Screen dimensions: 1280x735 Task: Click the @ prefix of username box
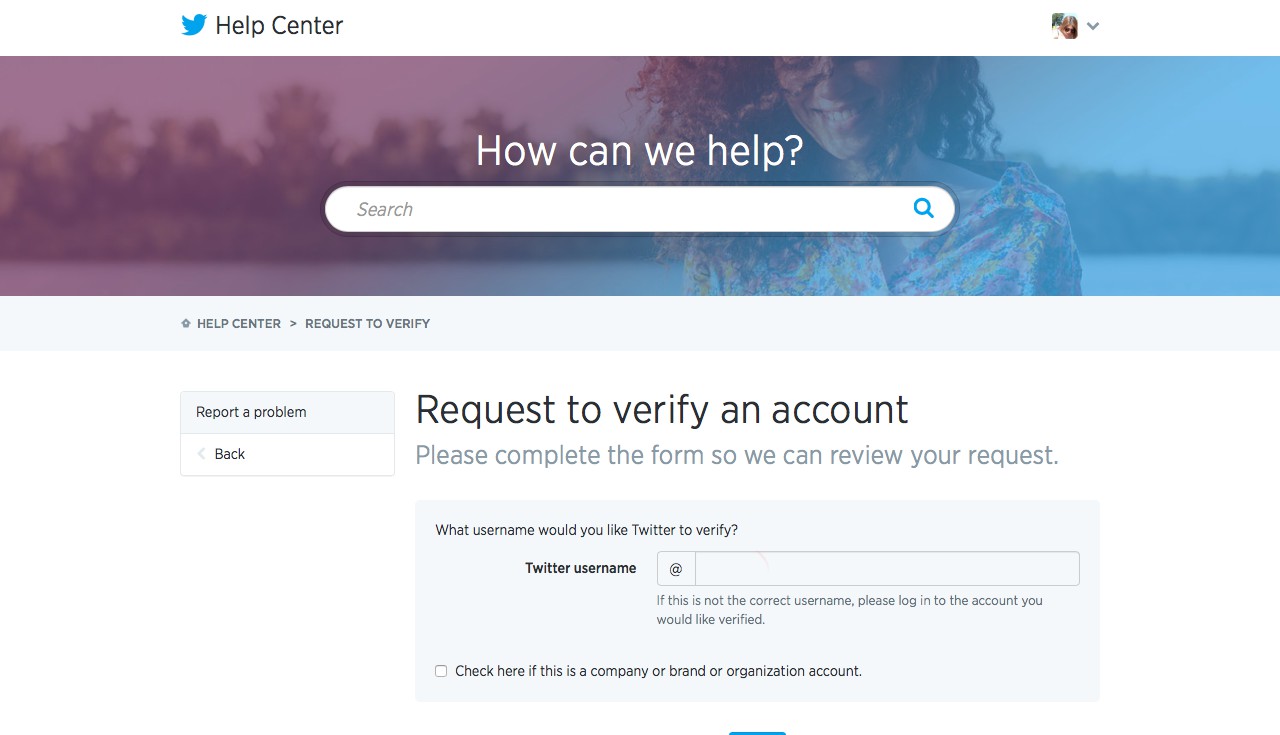click(x=676, y=568)
